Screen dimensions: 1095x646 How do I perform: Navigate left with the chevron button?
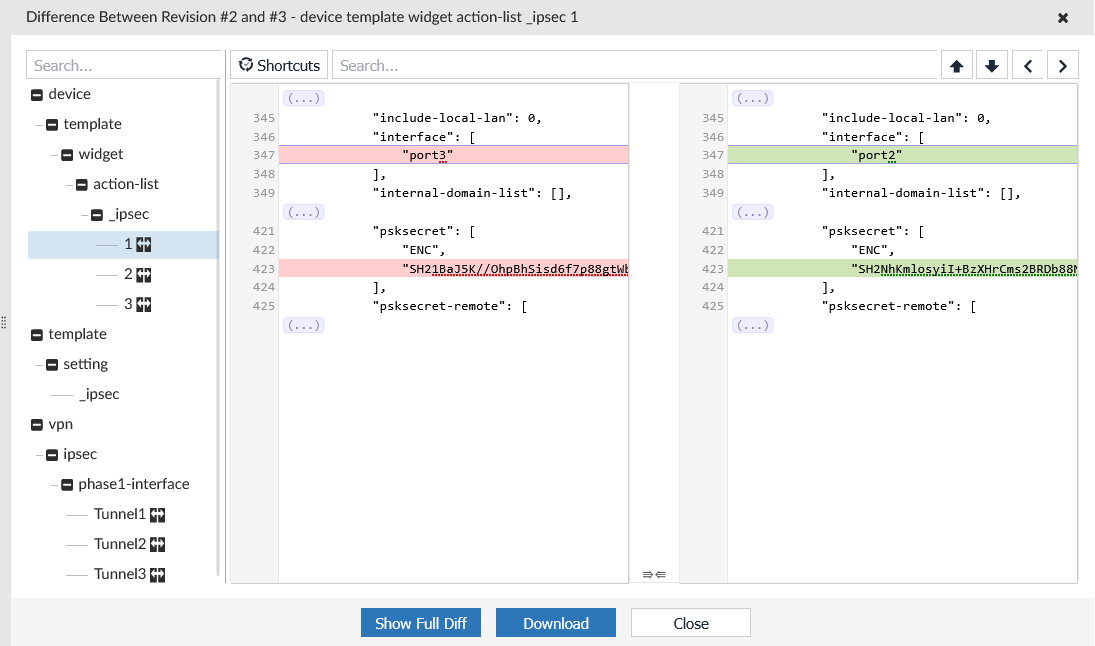(x=1027, y=64)
